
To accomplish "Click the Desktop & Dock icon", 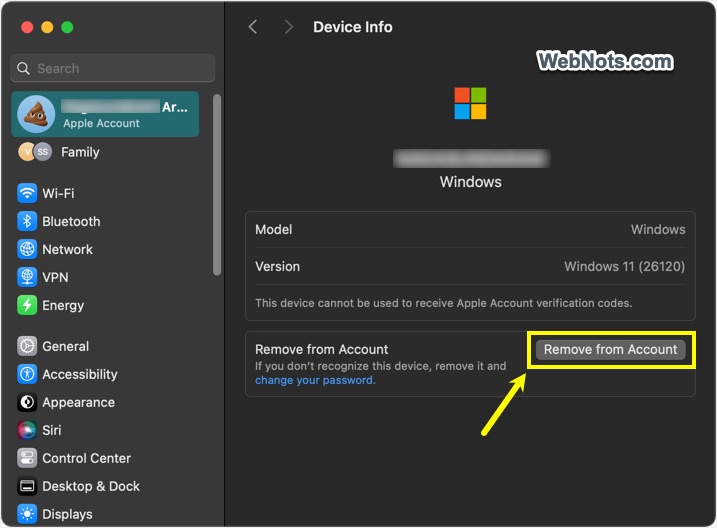I will (27, 486).
